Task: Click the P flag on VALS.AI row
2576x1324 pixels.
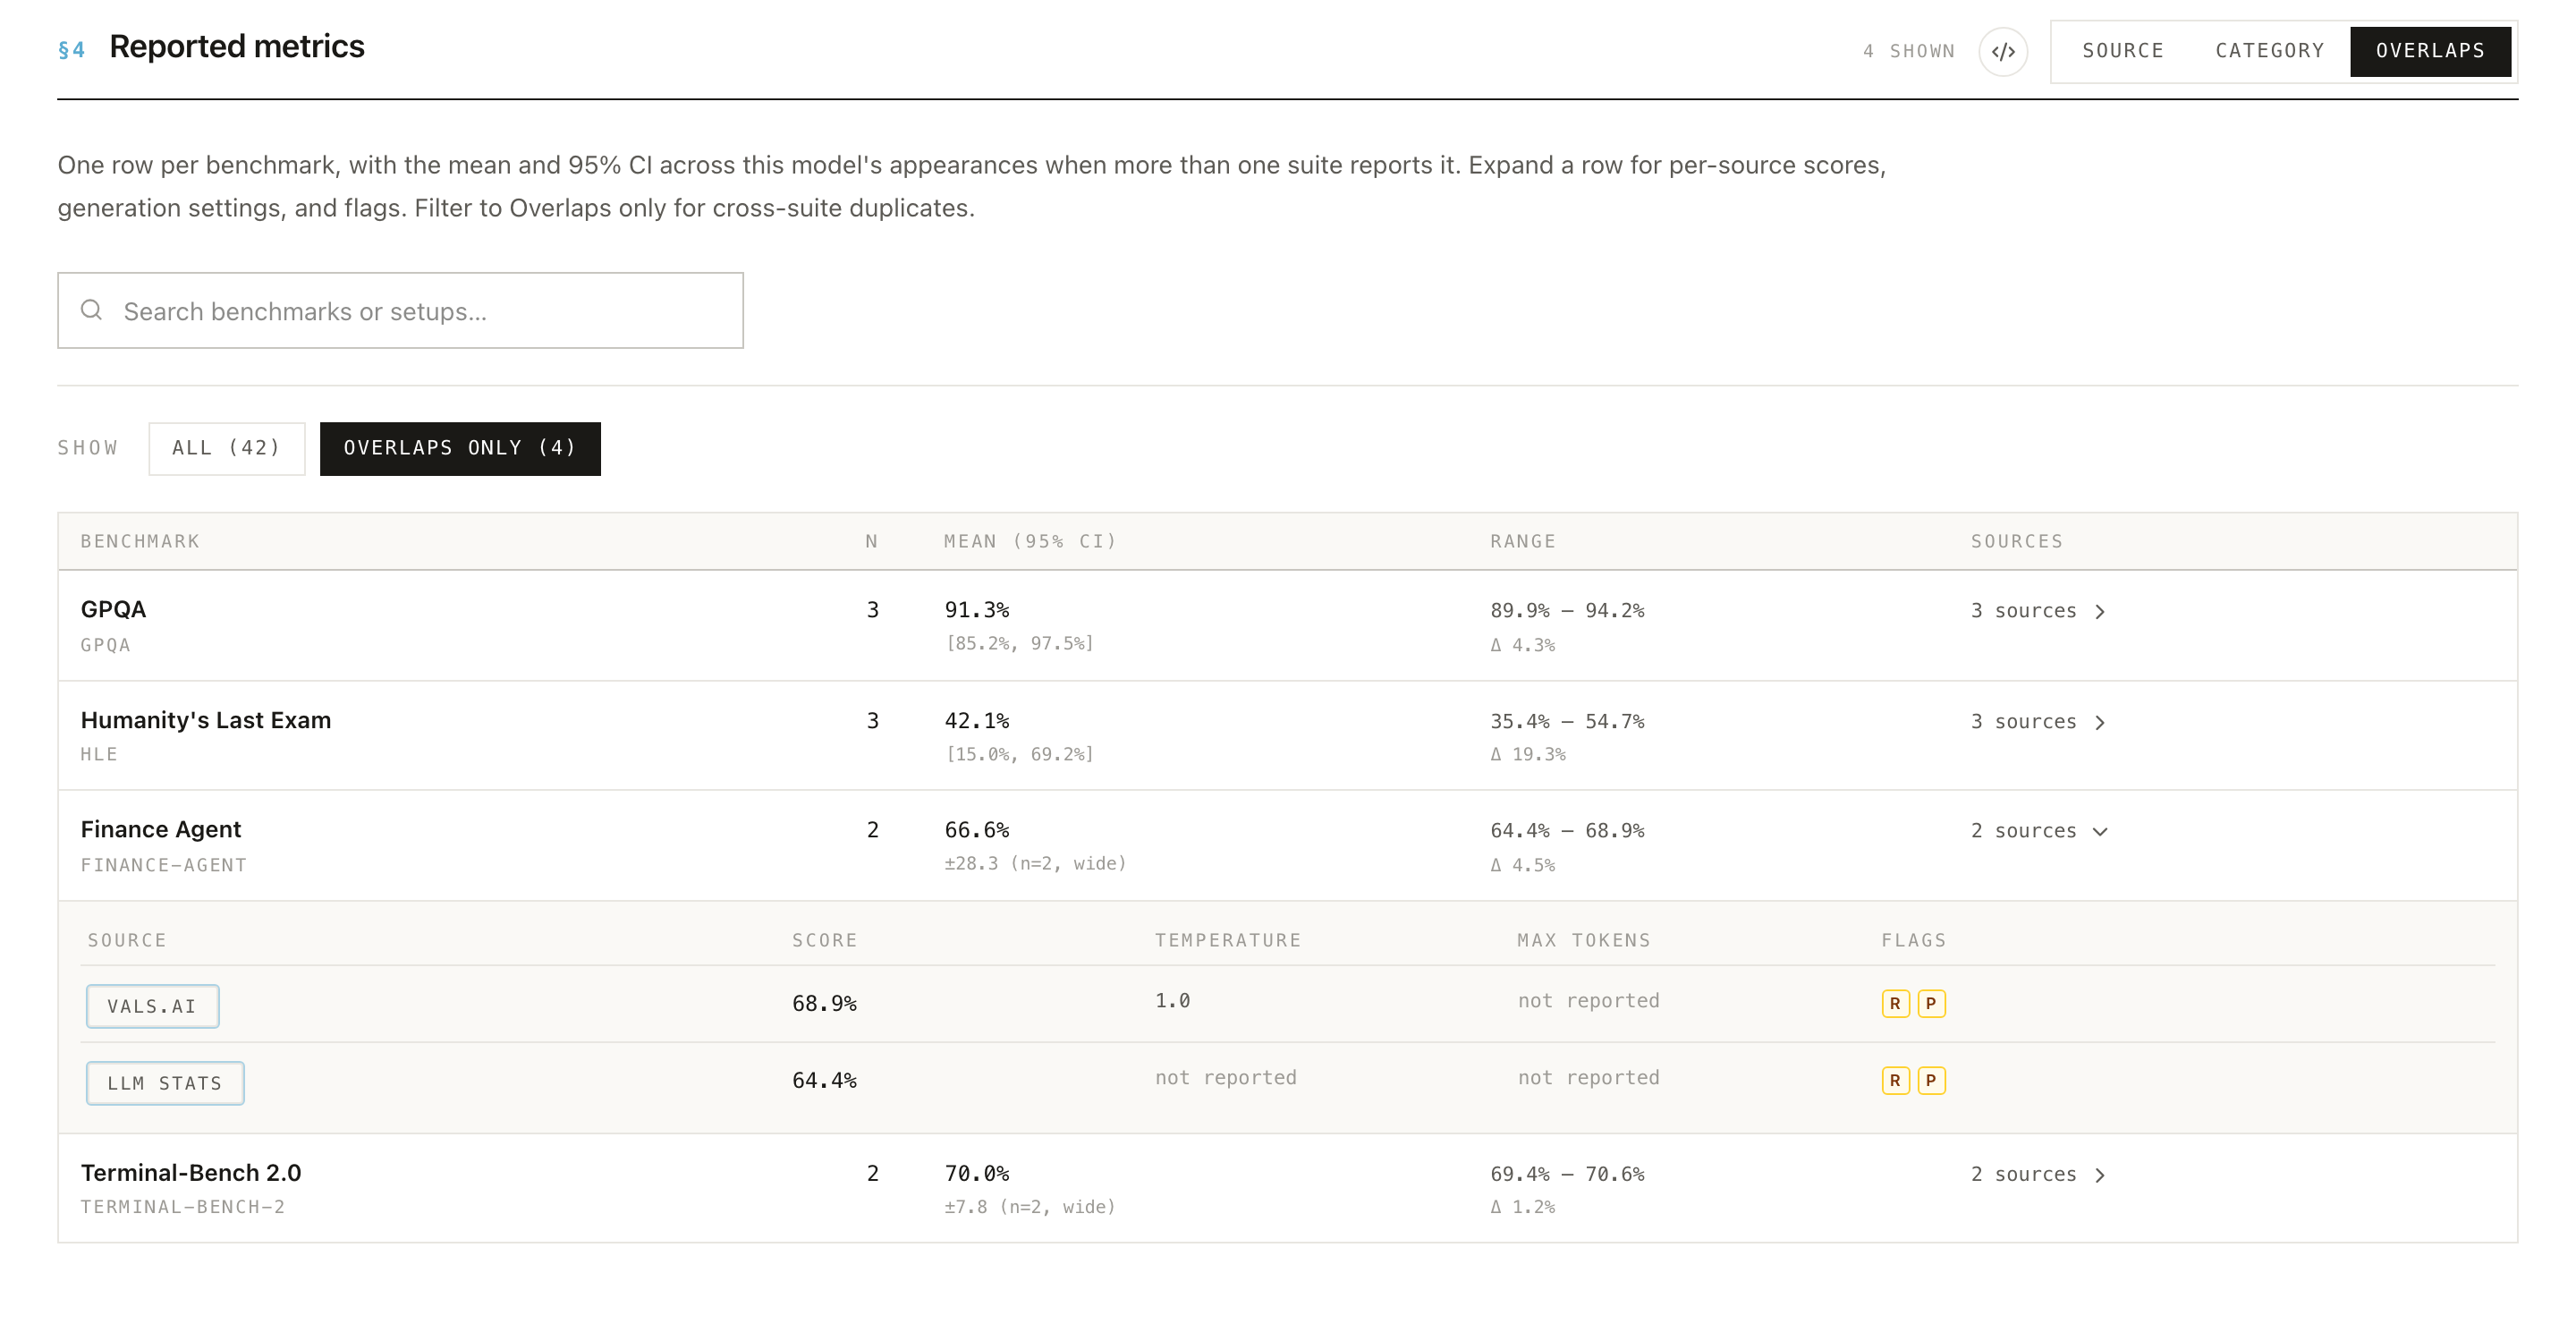Action: point(1931,1003)
